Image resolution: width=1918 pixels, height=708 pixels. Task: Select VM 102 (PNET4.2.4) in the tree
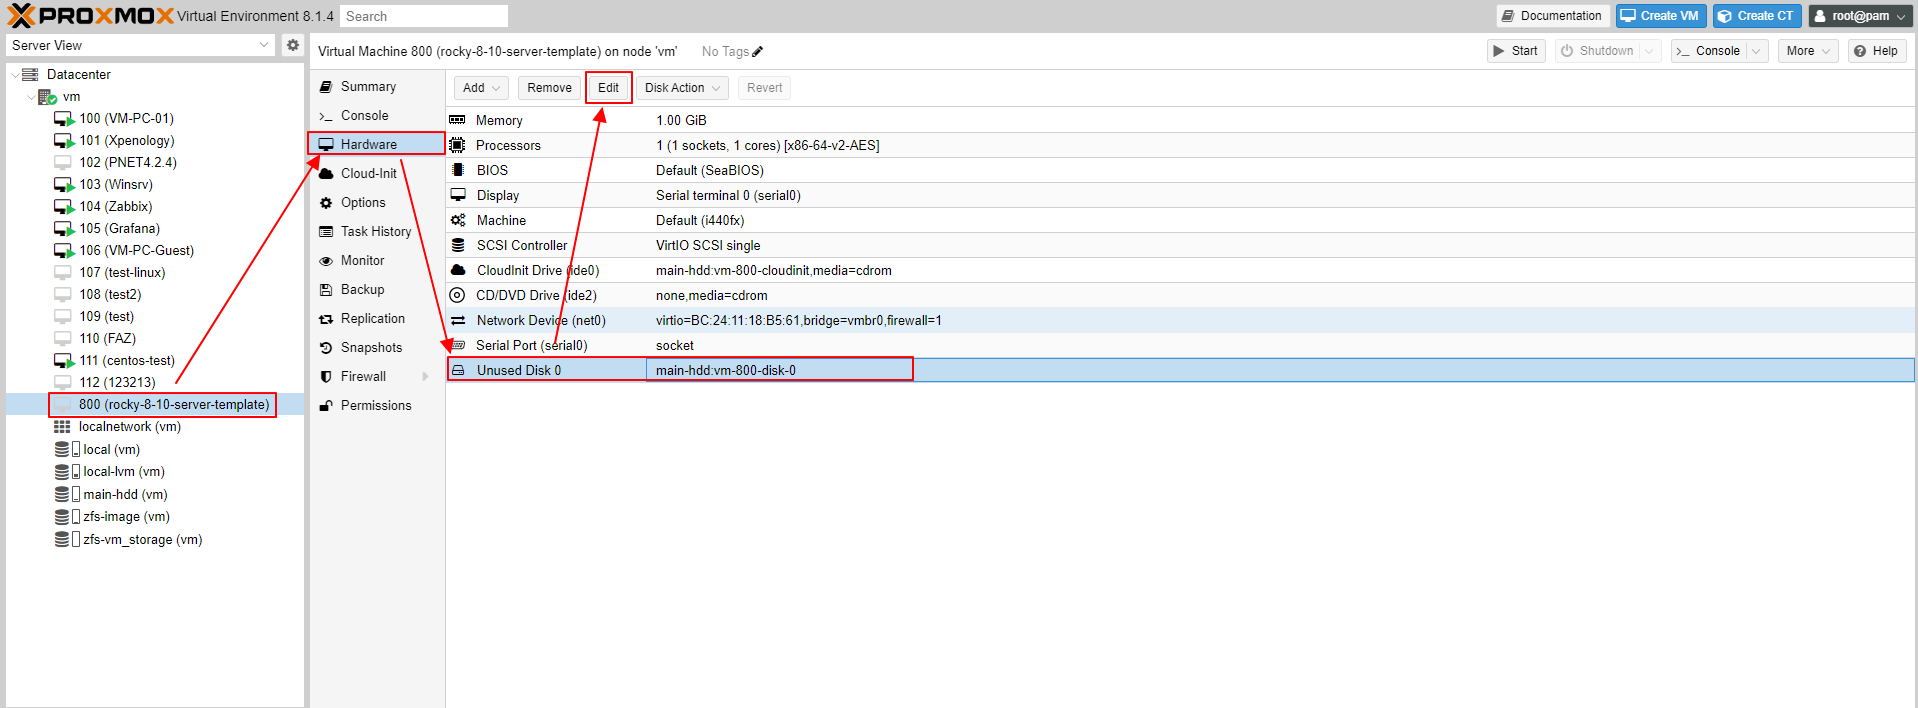point(128,163)
